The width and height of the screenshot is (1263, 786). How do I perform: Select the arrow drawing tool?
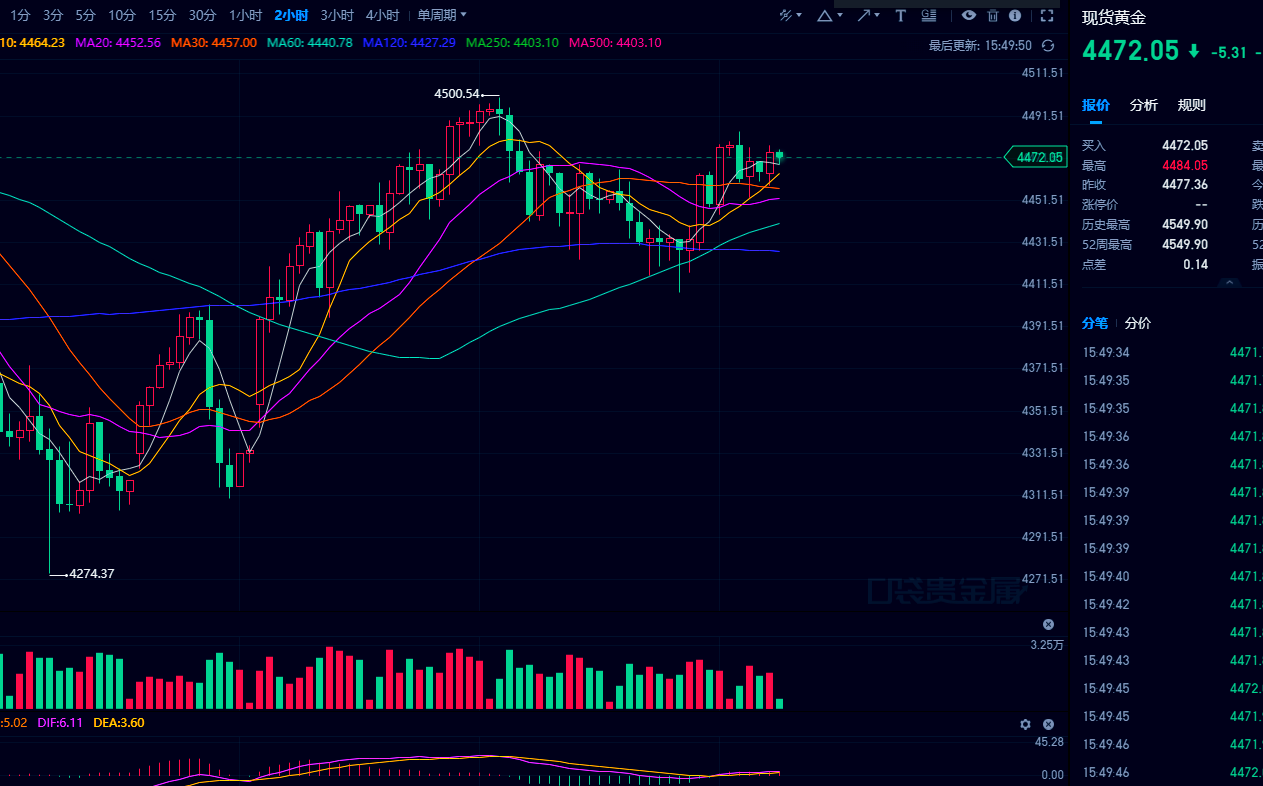862,15
